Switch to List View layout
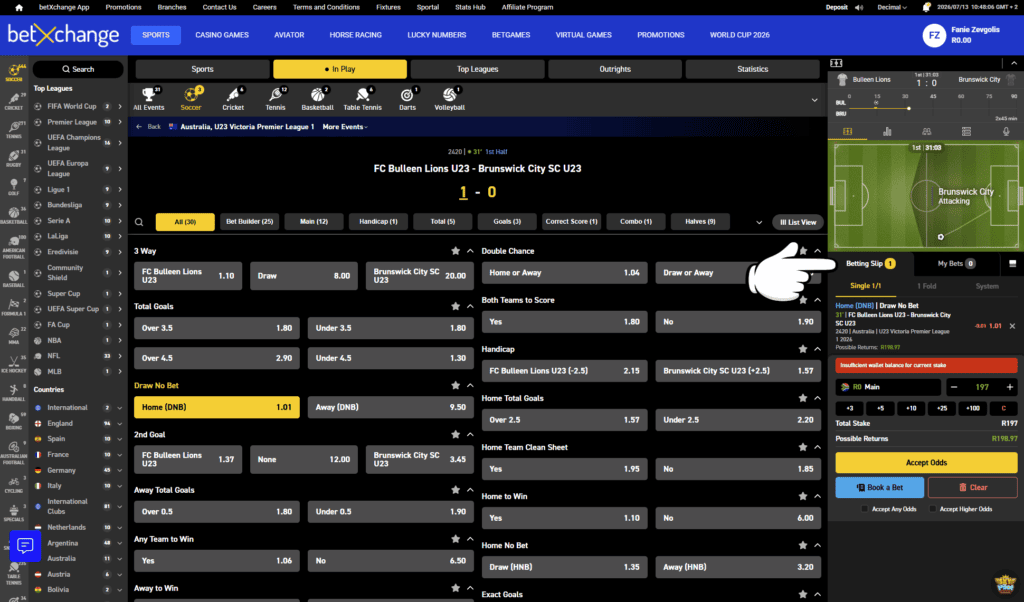 (797, 222)
